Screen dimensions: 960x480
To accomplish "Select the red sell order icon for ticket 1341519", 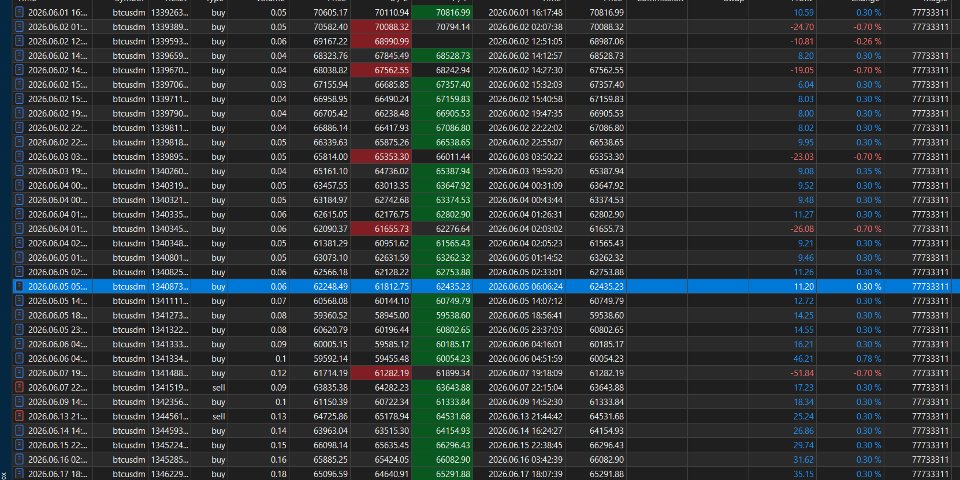I will (19, 387).
